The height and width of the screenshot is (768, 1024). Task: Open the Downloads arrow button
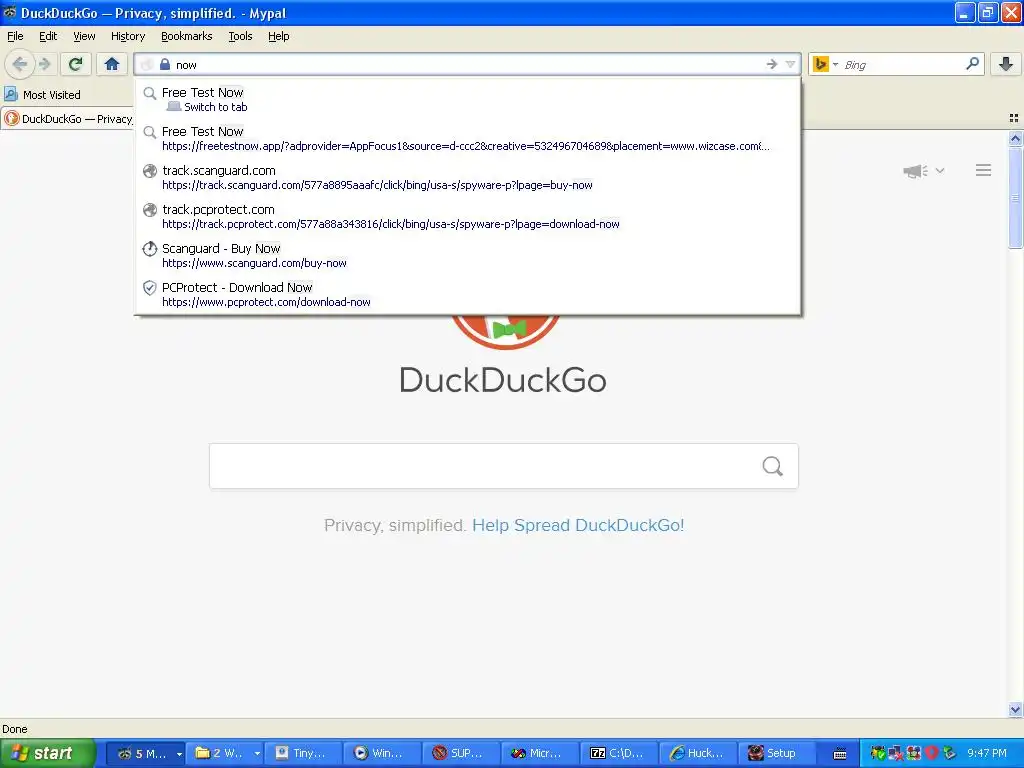pyautogui.click(x=1006, y=64)
